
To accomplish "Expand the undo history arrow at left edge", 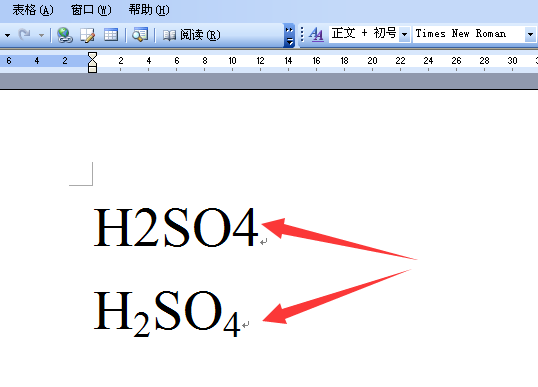I will click(7, 35).
